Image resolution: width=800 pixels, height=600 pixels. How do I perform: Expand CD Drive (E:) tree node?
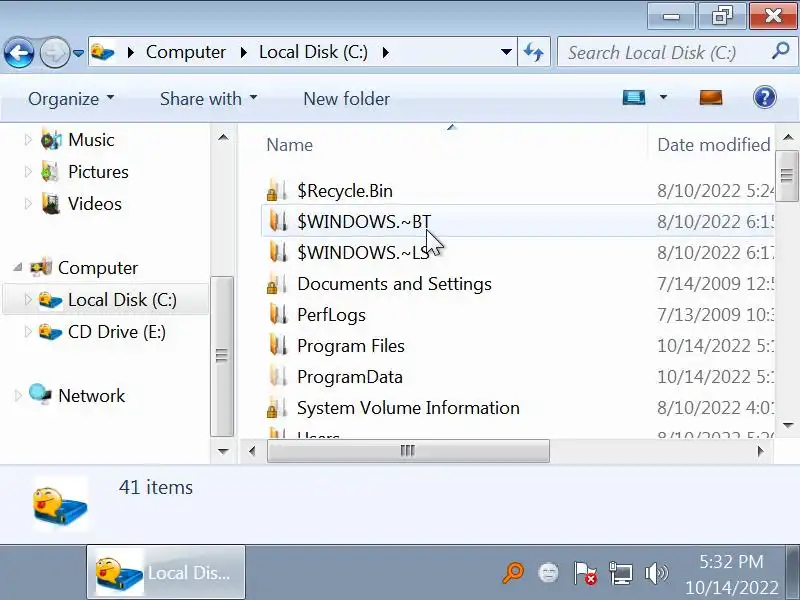[28, 332]
